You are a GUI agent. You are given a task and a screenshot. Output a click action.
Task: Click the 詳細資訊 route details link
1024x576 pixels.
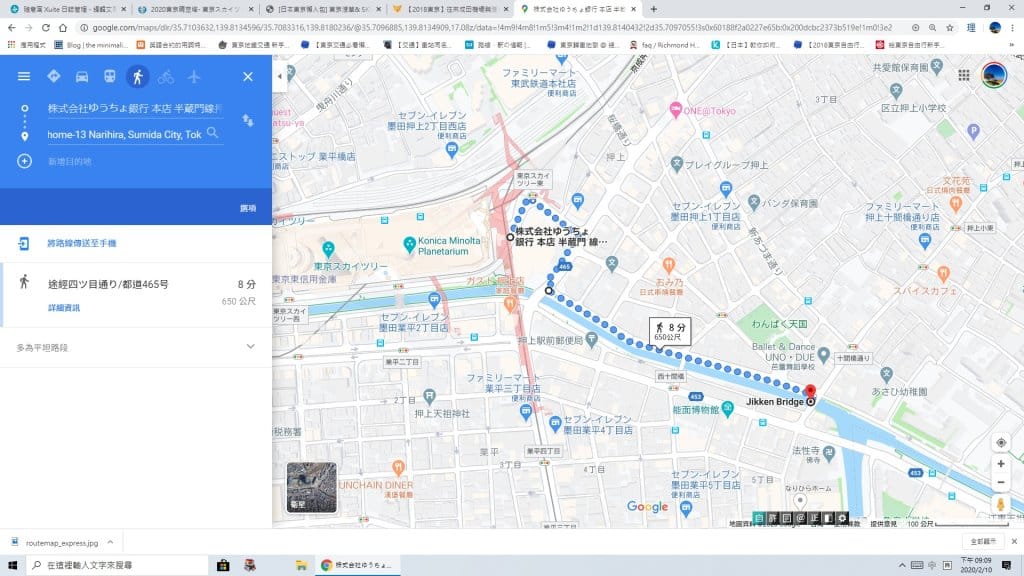coord(64,308)
